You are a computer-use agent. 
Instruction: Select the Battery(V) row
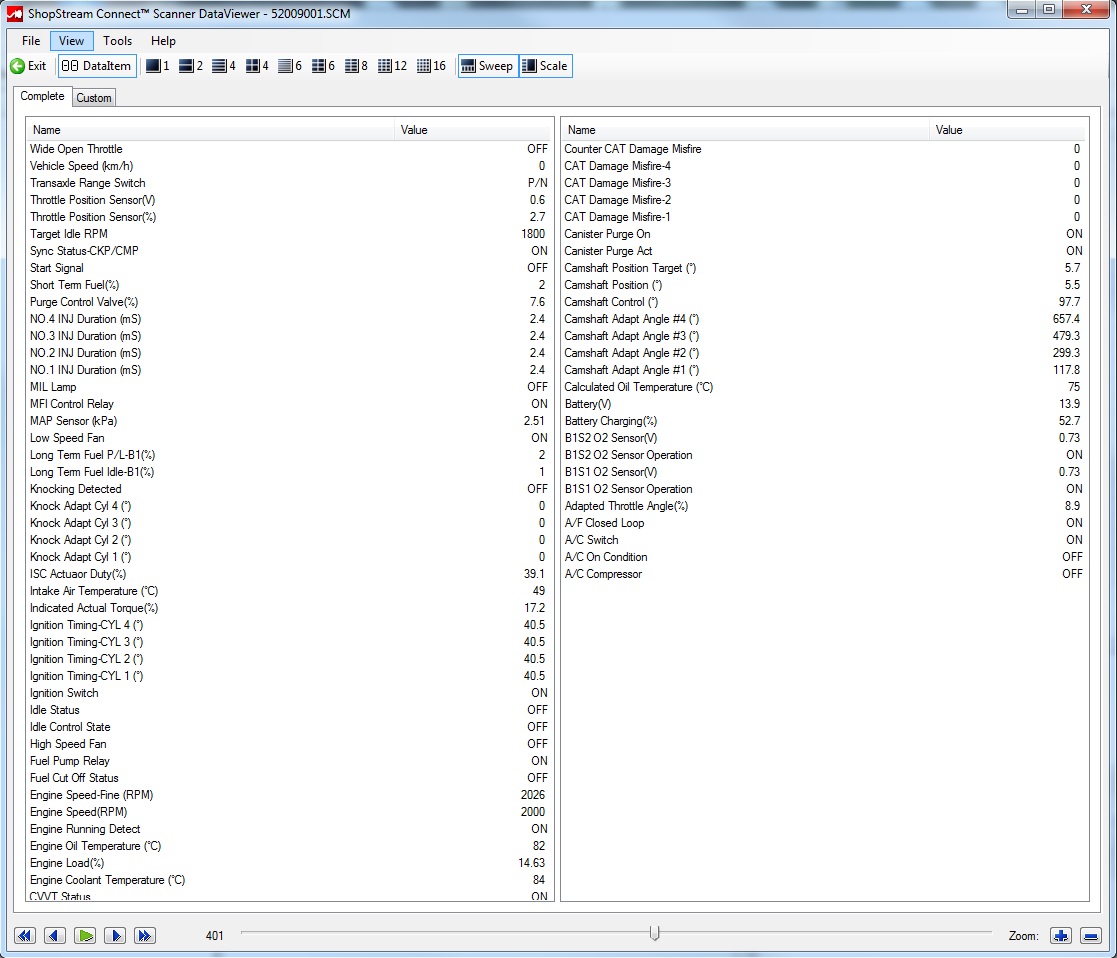[x=824, y=404]
